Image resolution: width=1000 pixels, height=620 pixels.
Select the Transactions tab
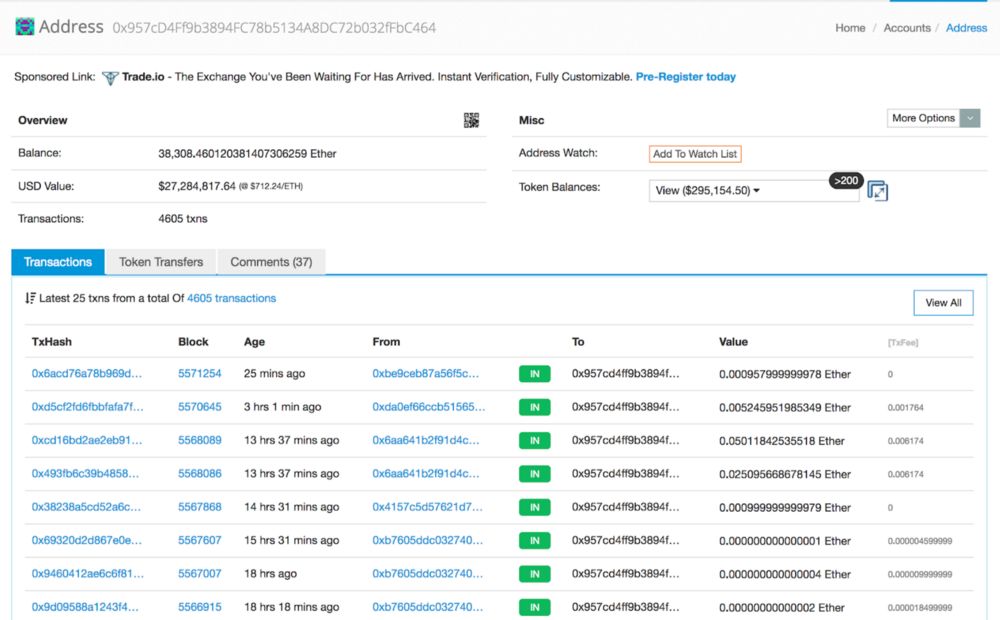(x=58, y=262)
